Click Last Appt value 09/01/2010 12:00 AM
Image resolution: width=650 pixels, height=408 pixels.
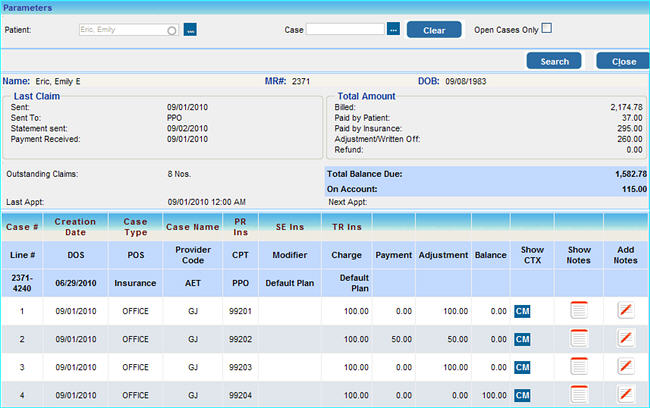click(x=206, y=202)
